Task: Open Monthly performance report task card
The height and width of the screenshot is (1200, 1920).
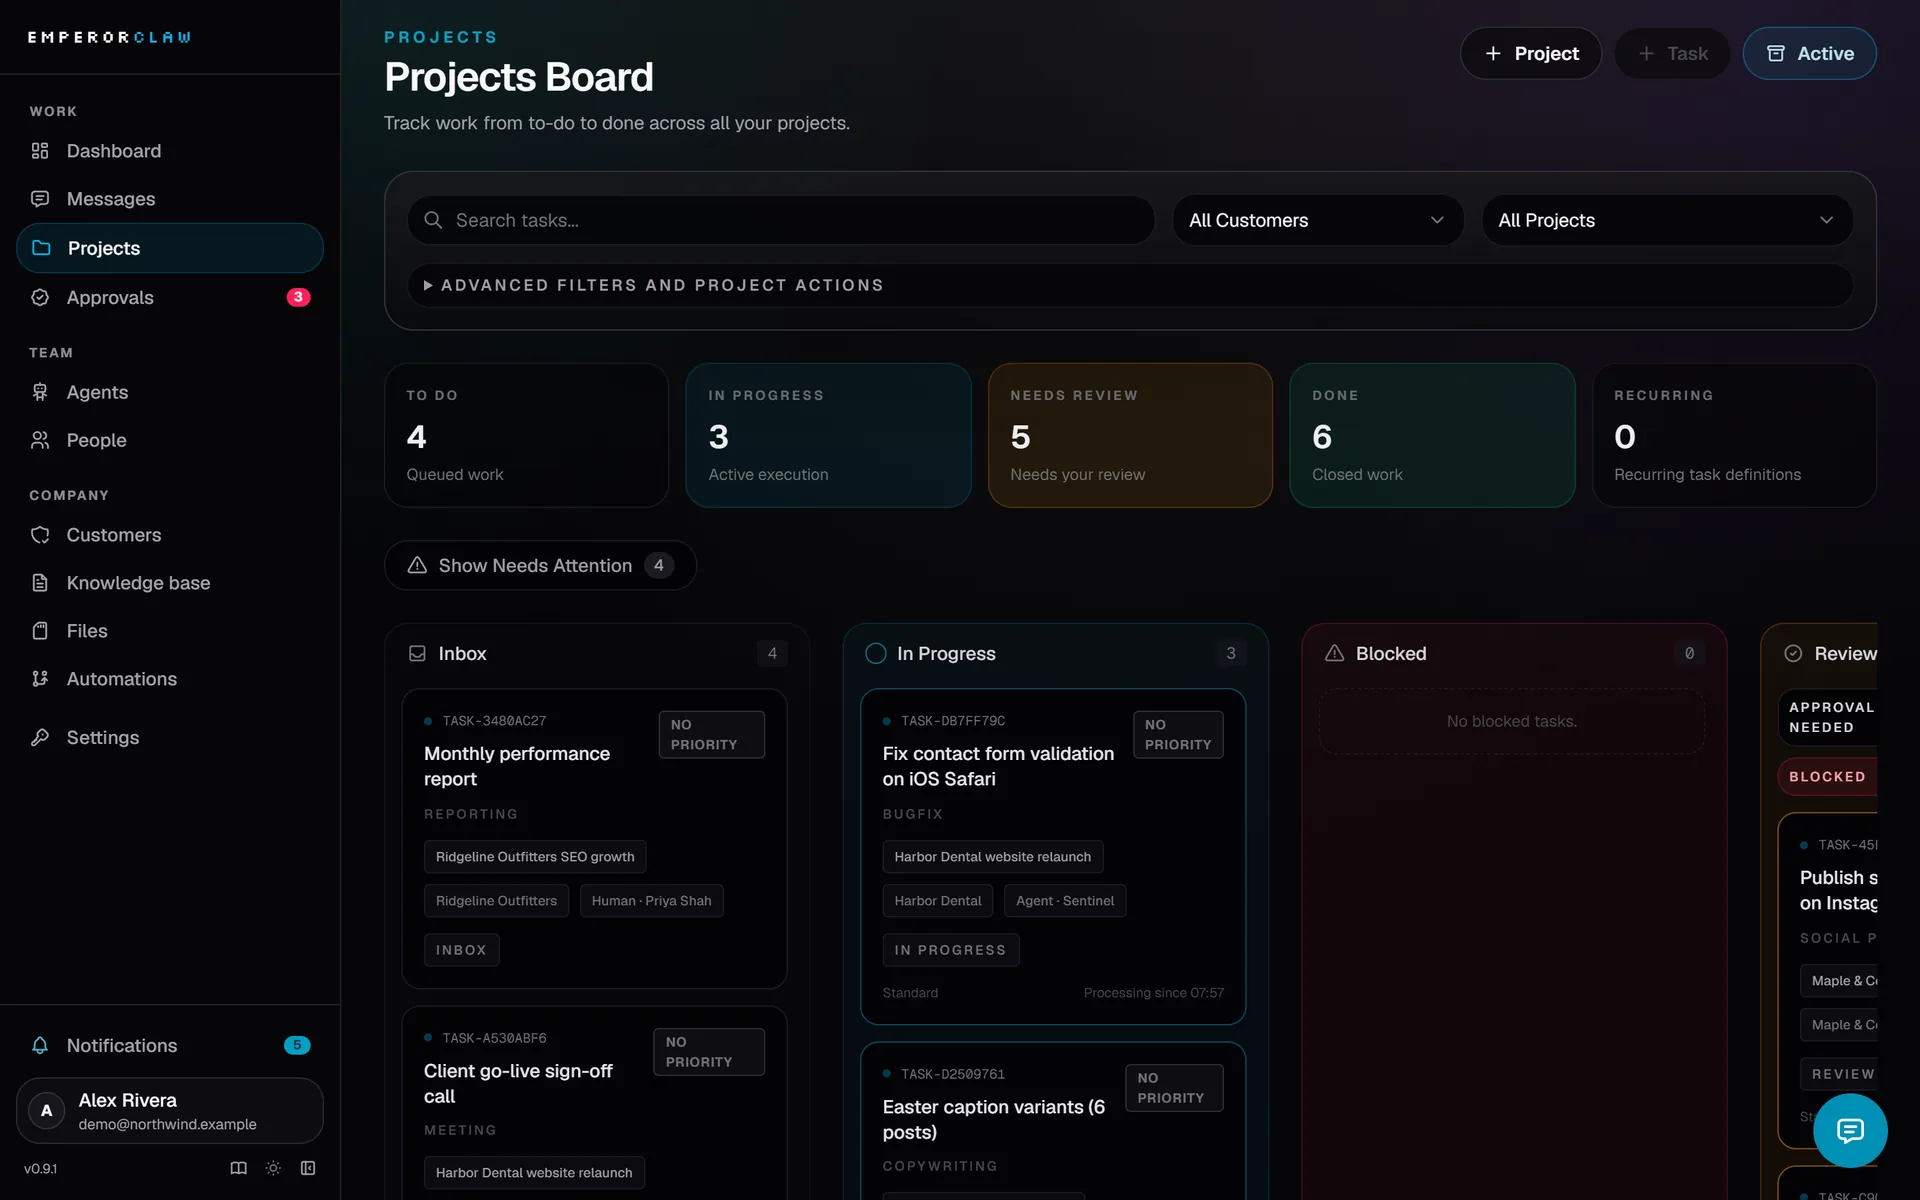Action: point(594,839)
